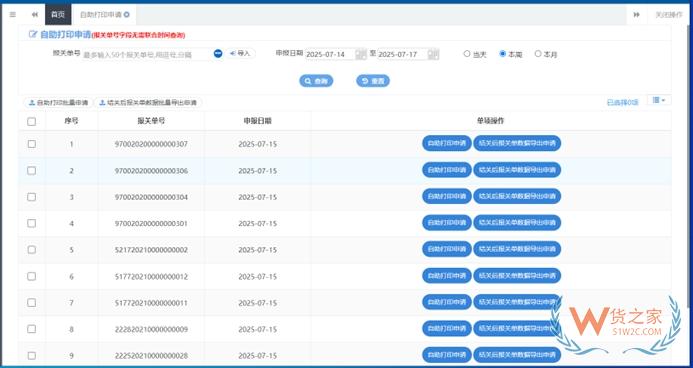Screen dimensions: 693x368
Task: Open the calendar icon for end date
Action: point(433,54)
